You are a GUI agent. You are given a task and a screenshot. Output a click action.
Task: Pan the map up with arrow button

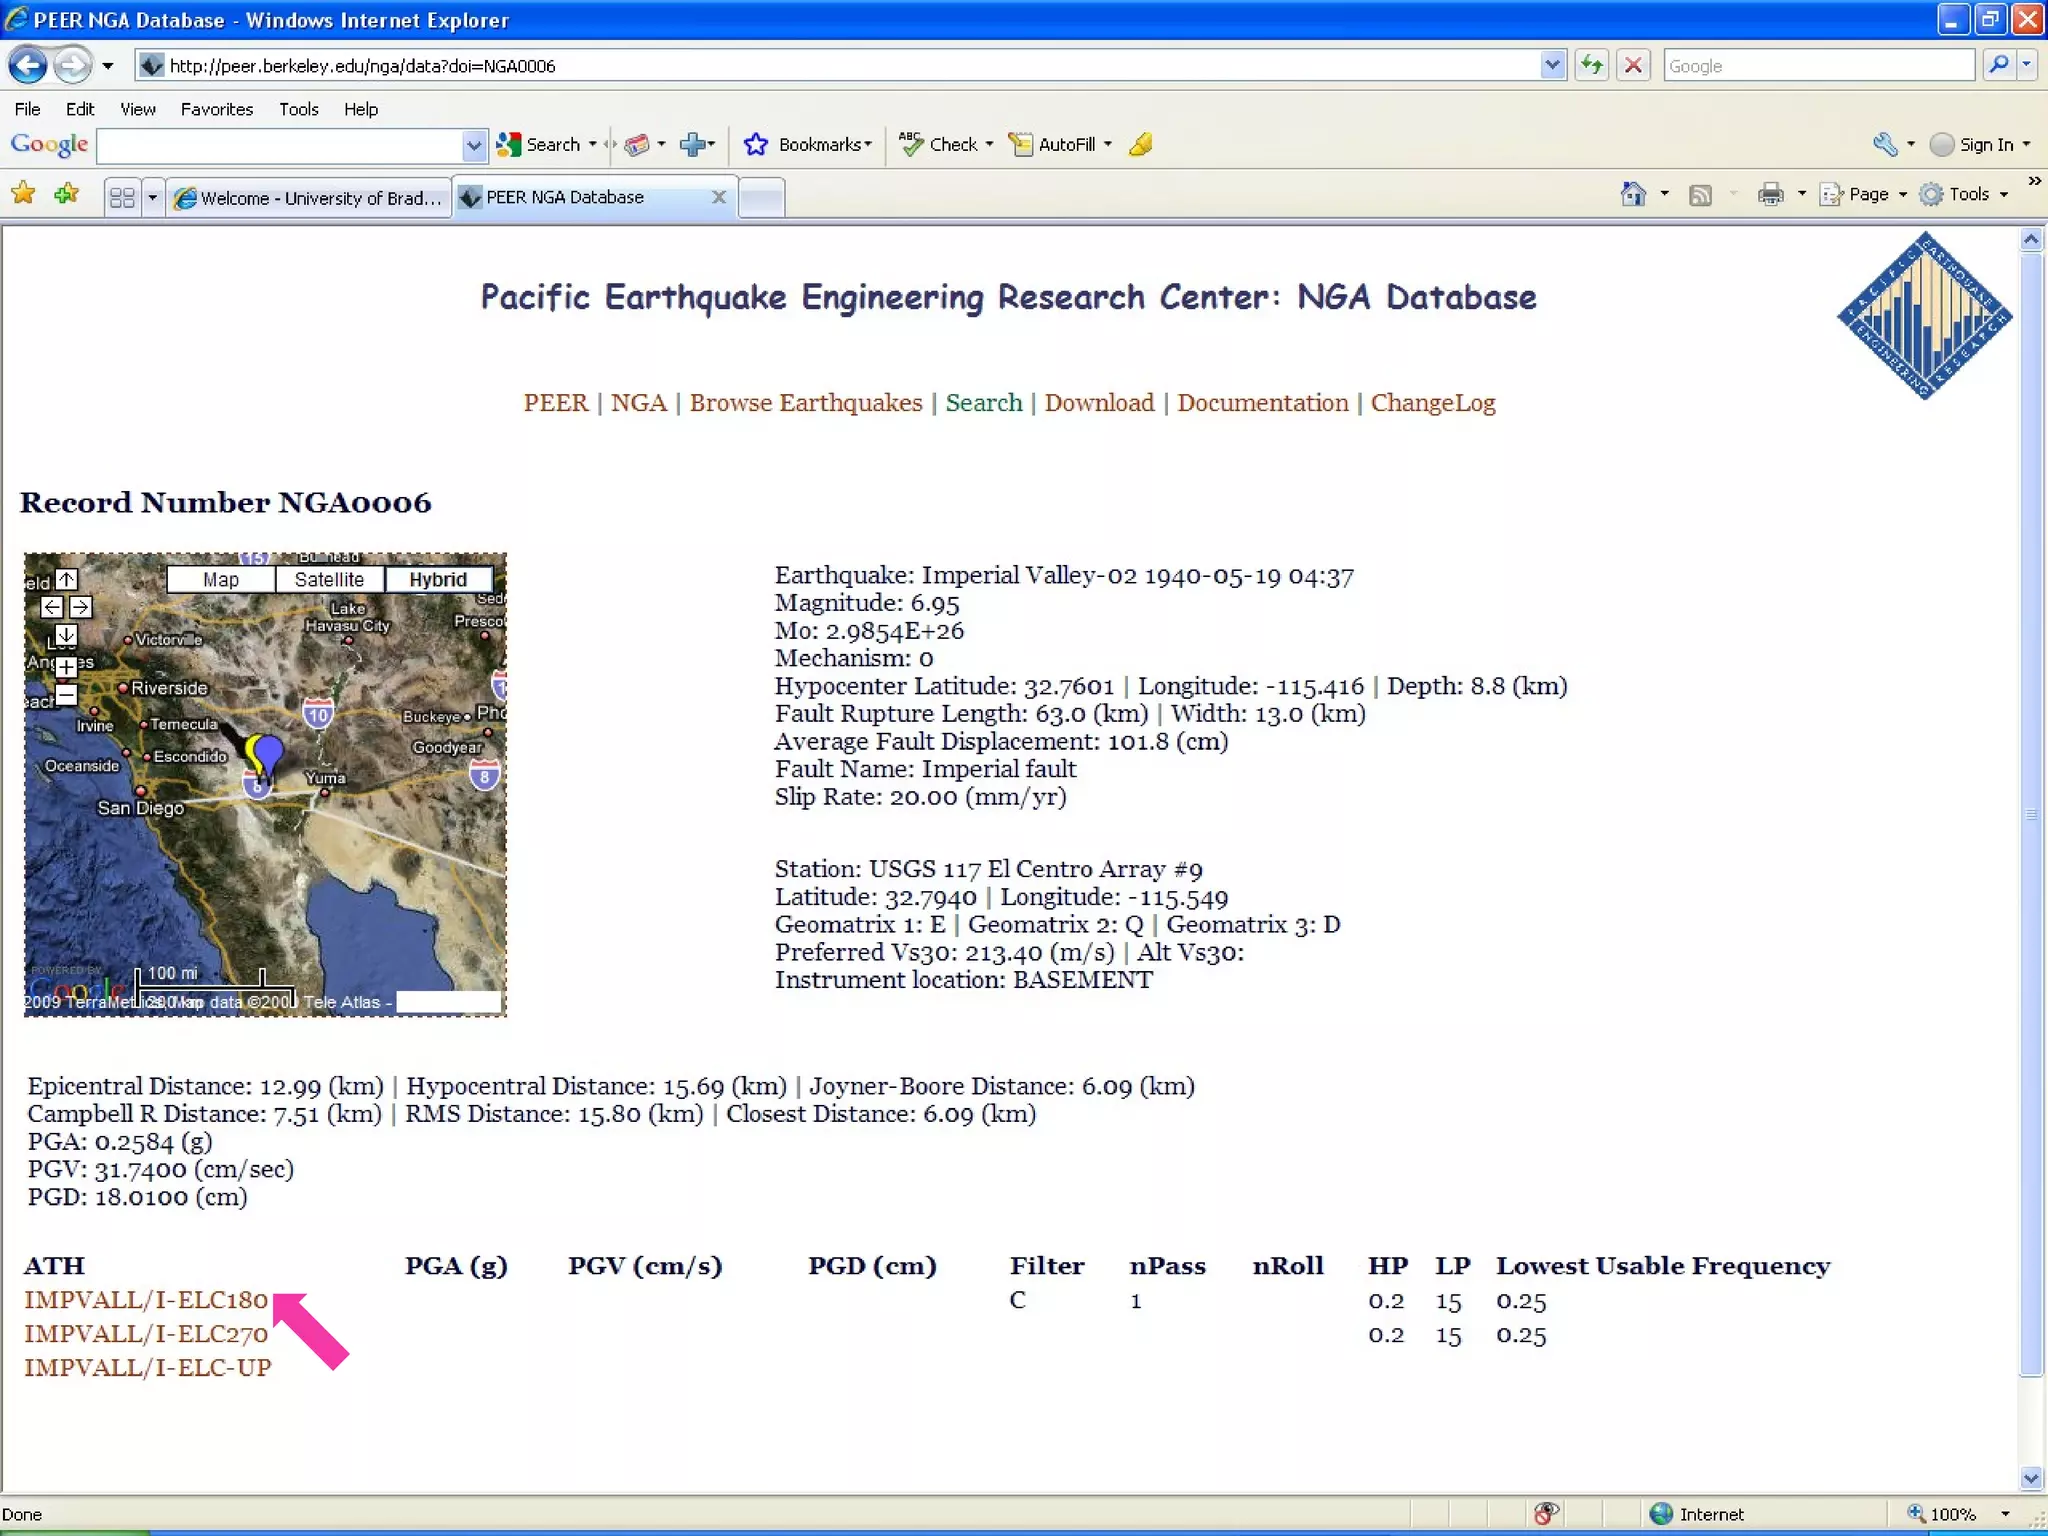pyautogui.click(x=66, y=579)
